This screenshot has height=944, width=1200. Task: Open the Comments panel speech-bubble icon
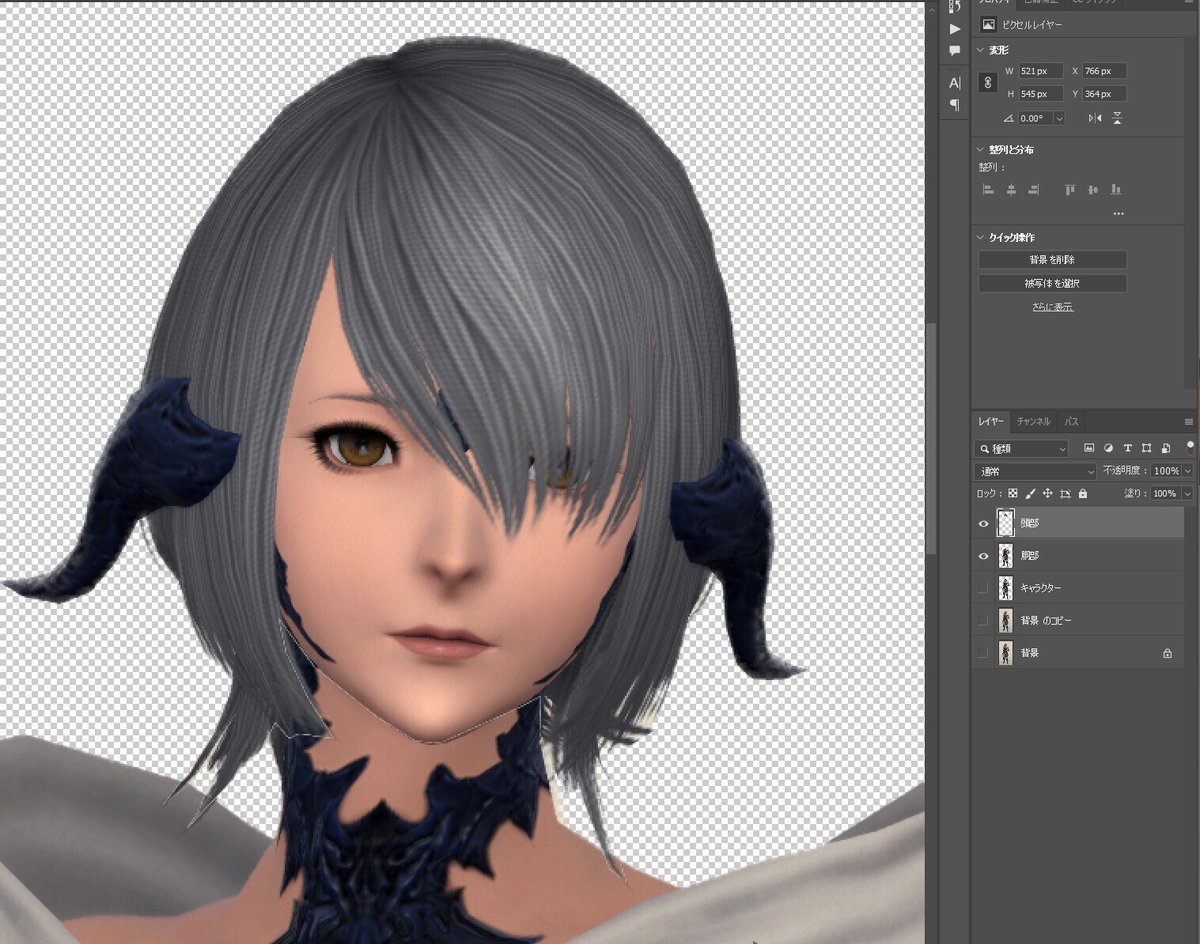[x=955, y=50]
